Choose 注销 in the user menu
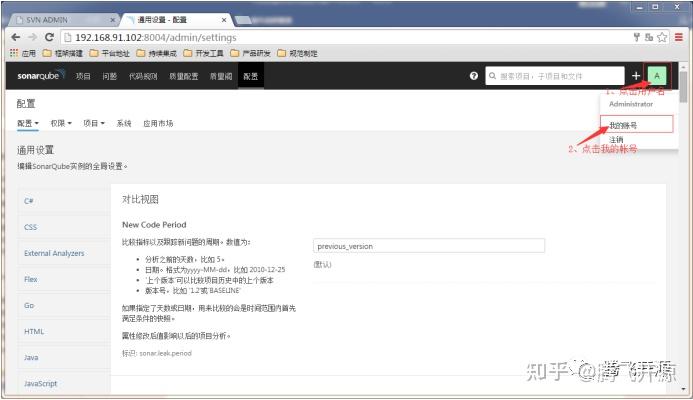This screenshot has height=400, width=693. point(616,140)
